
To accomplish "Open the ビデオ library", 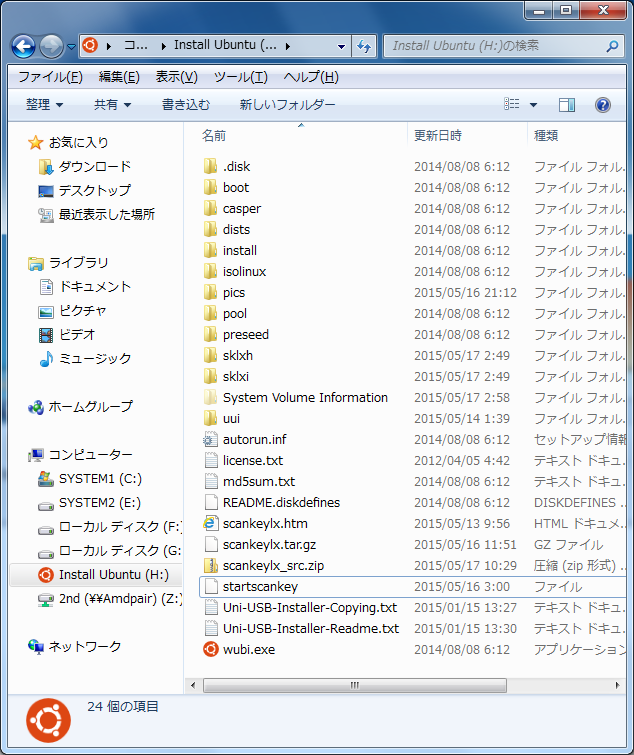I will pos(77,335).
